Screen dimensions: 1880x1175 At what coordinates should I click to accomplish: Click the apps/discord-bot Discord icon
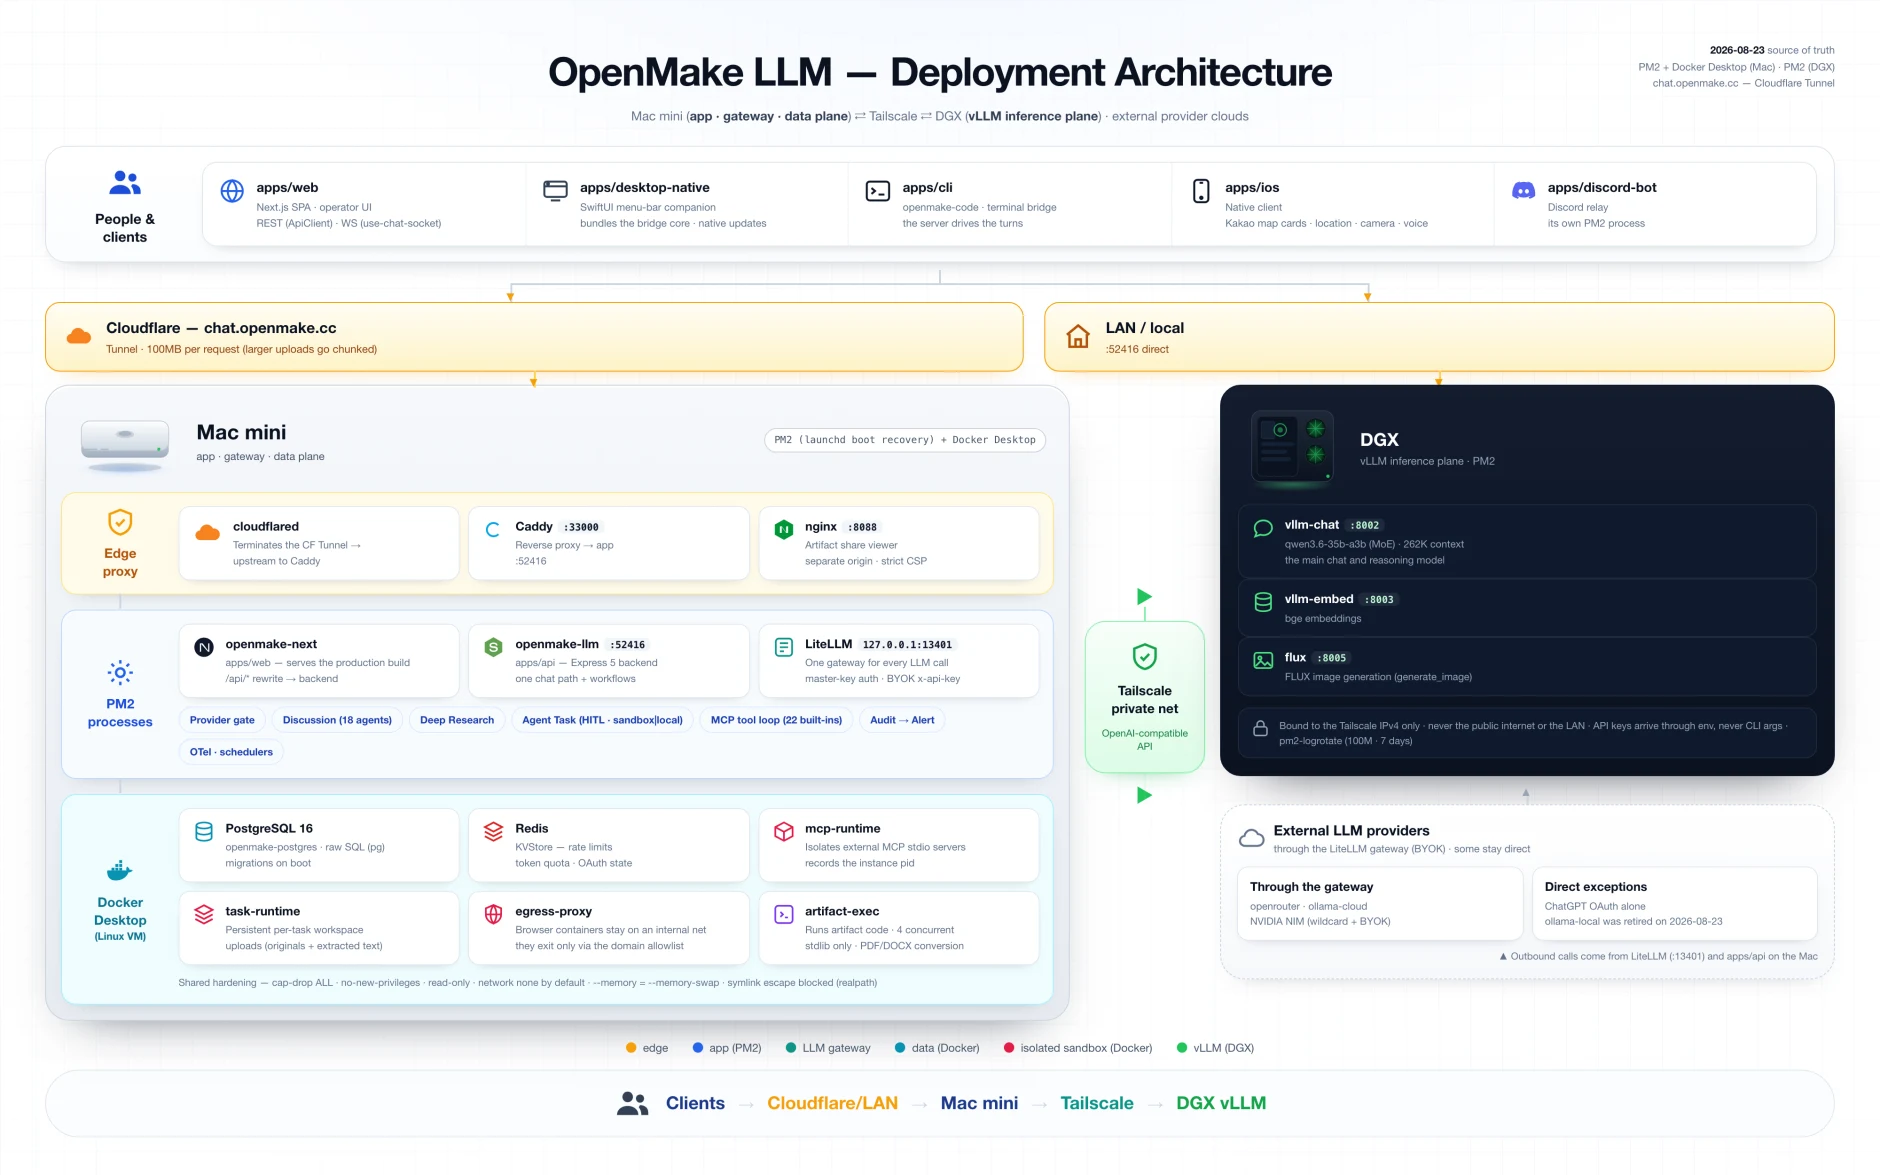click(1523, 191)
